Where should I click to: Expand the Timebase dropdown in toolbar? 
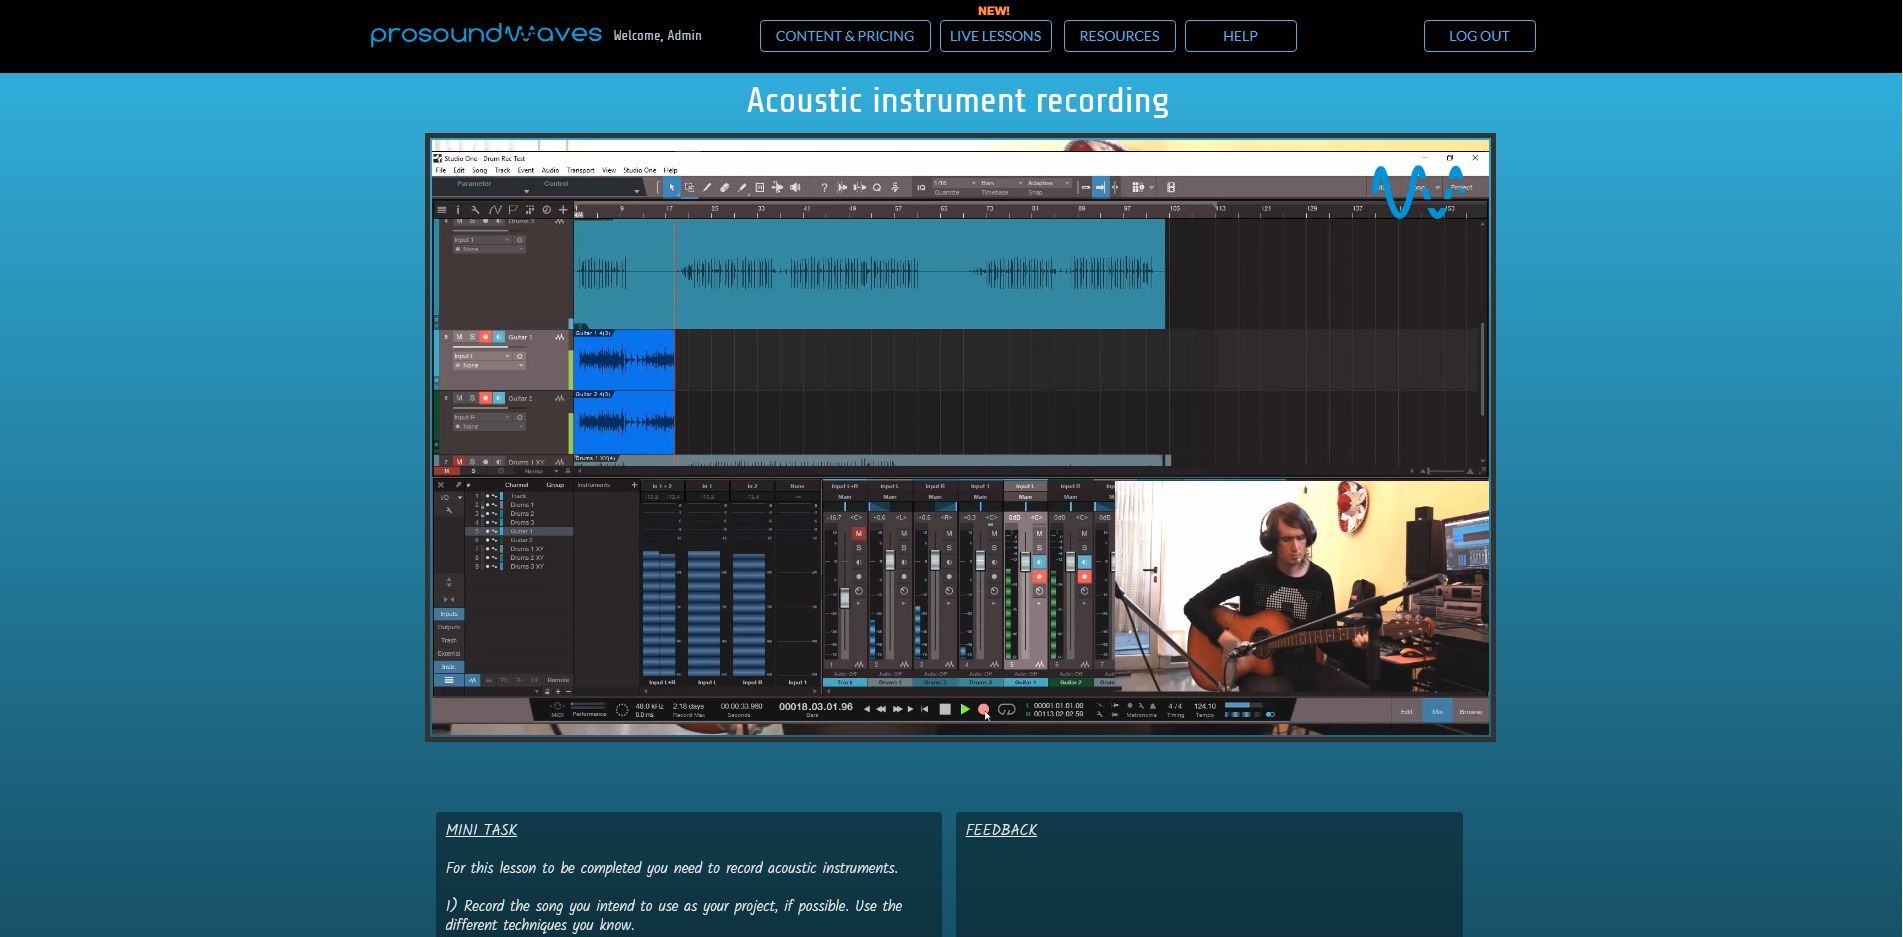(1001, 183)
